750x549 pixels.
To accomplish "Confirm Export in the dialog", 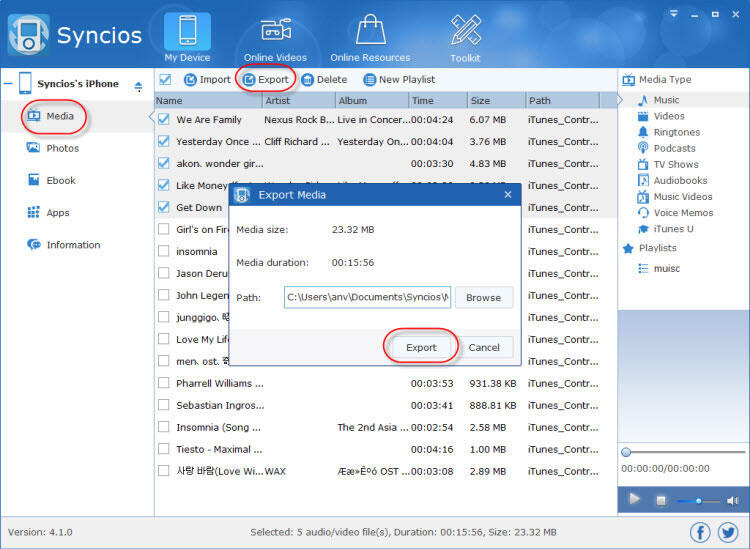I will [x=421, y=347].
